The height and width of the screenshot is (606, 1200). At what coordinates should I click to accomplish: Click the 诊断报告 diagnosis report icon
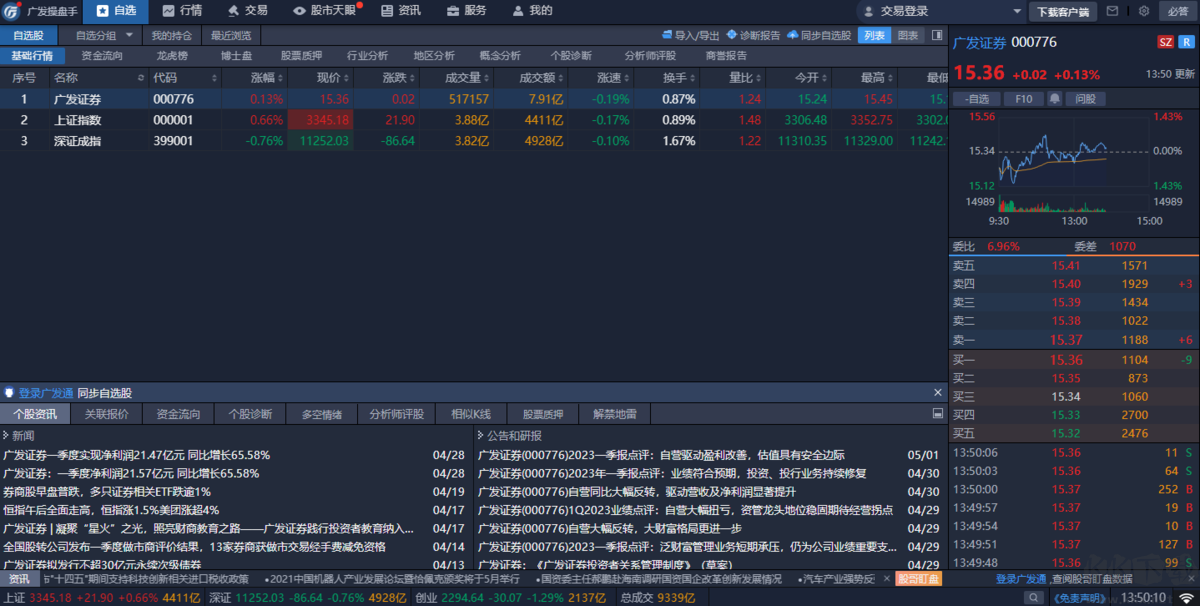pyautogui.click(x=755, y=35)
